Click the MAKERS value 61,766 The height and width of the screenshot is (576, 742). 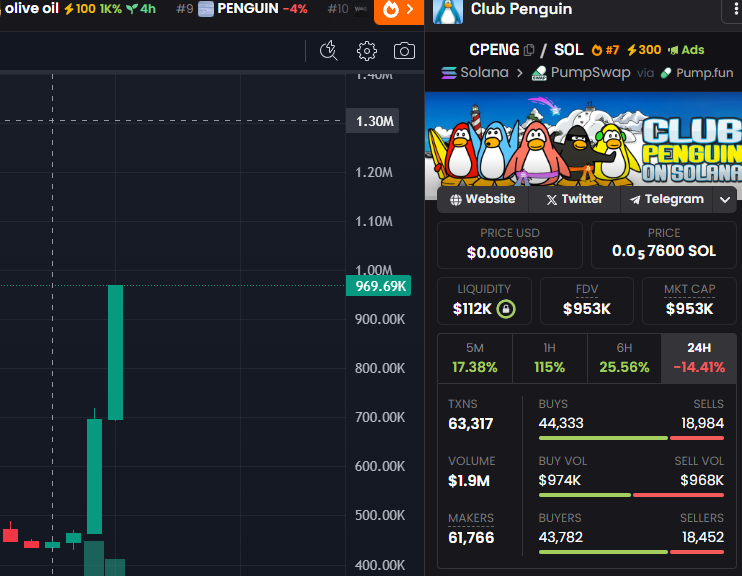(x=471, y=538)
